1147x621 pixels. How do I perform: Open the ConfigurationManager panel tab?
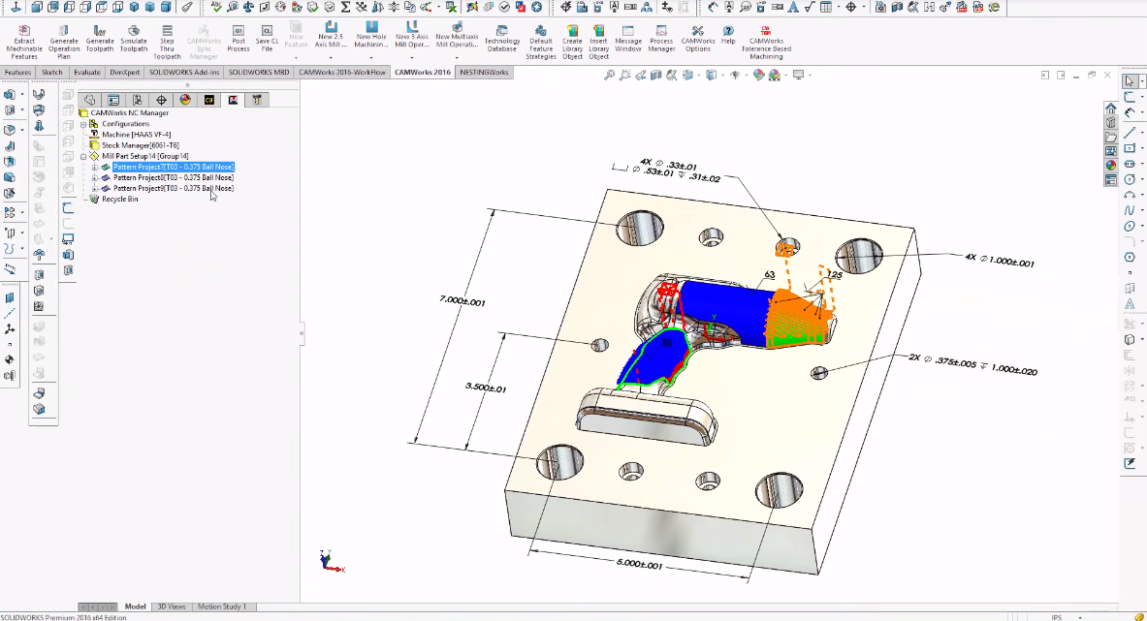tap(138, 100)
